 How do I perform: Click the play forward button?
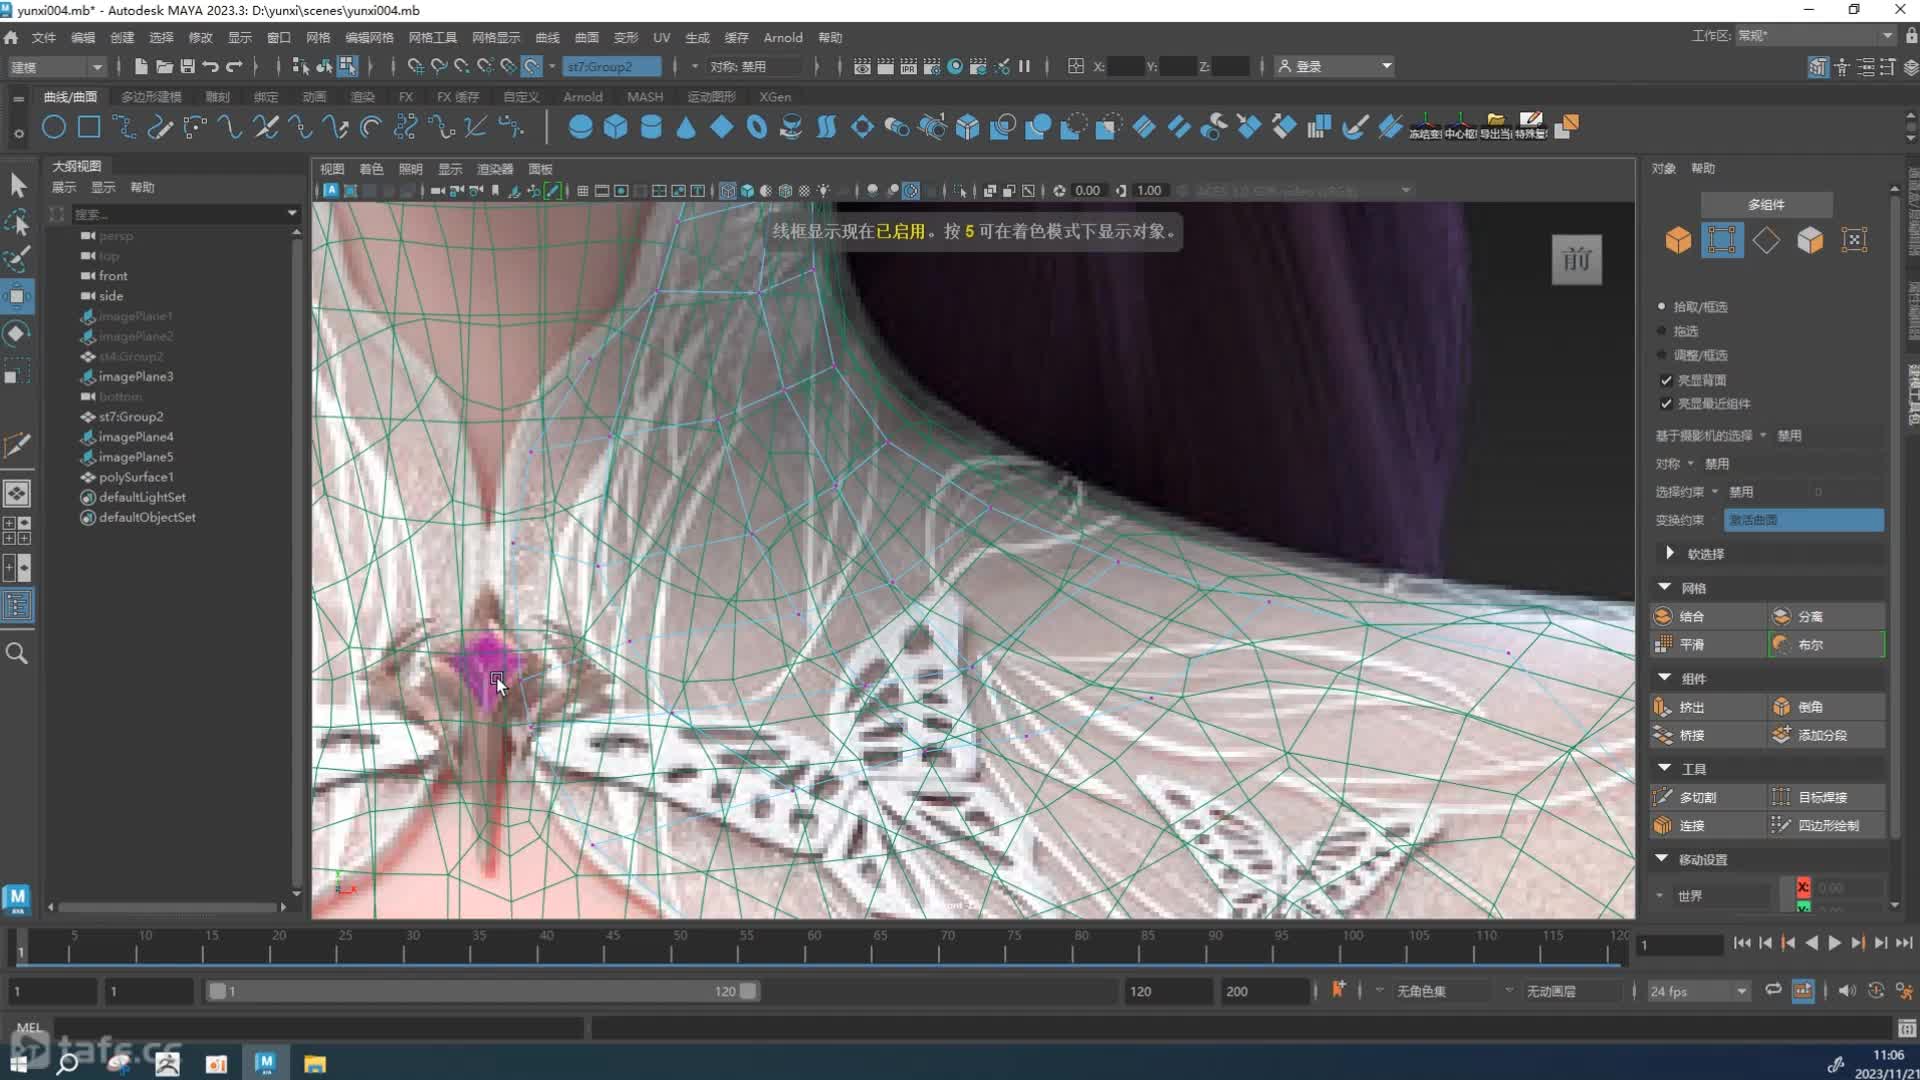pyautogui.click(x=1834, y=943)
